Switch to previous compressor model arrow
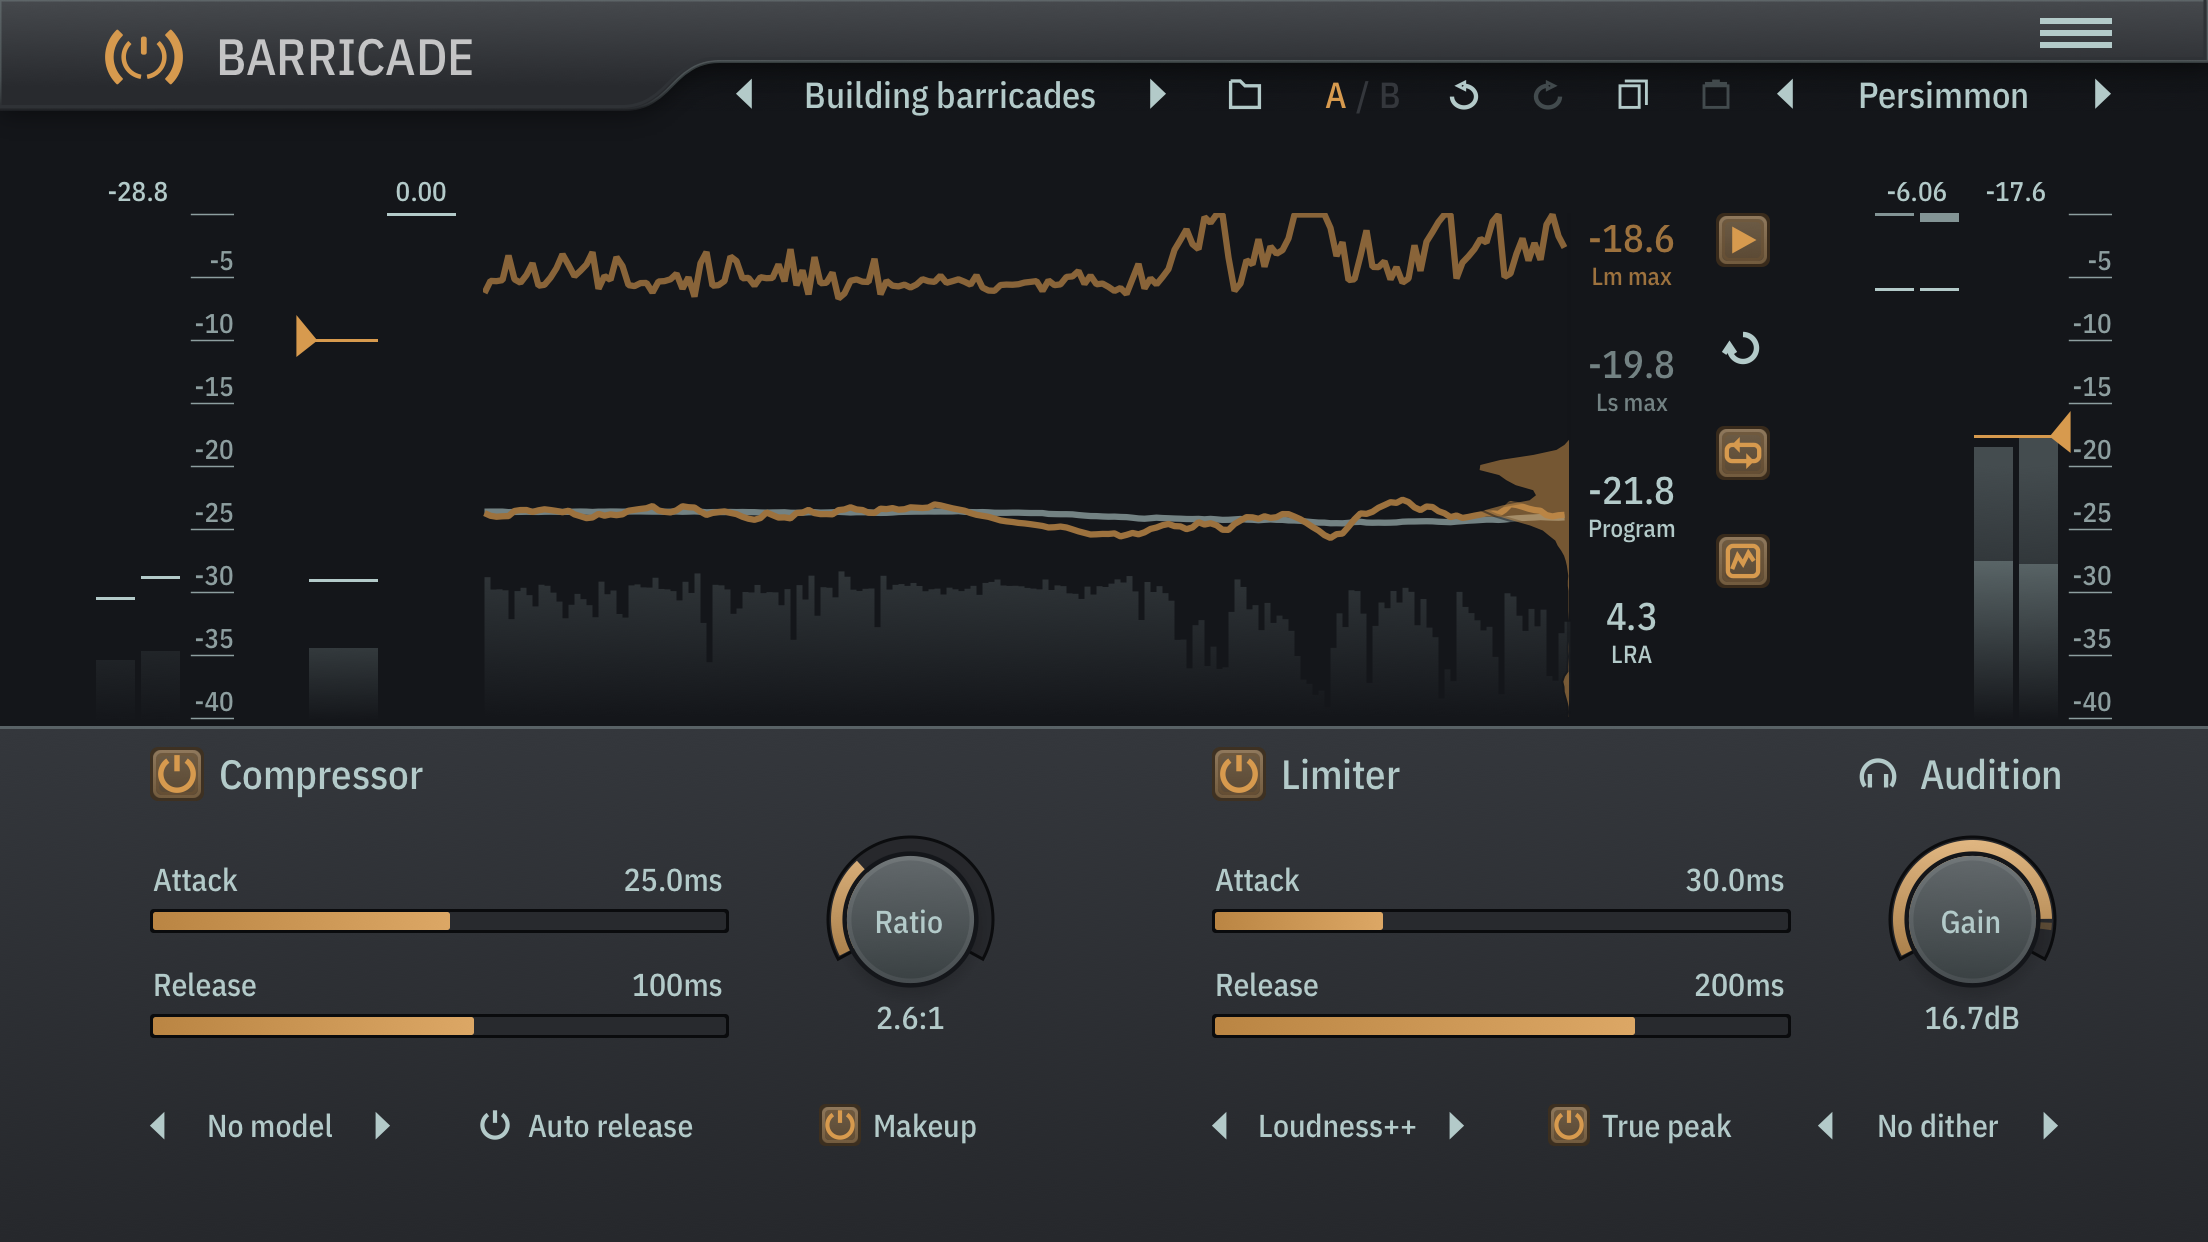2208x1242 pixels. pos(158,1126)
